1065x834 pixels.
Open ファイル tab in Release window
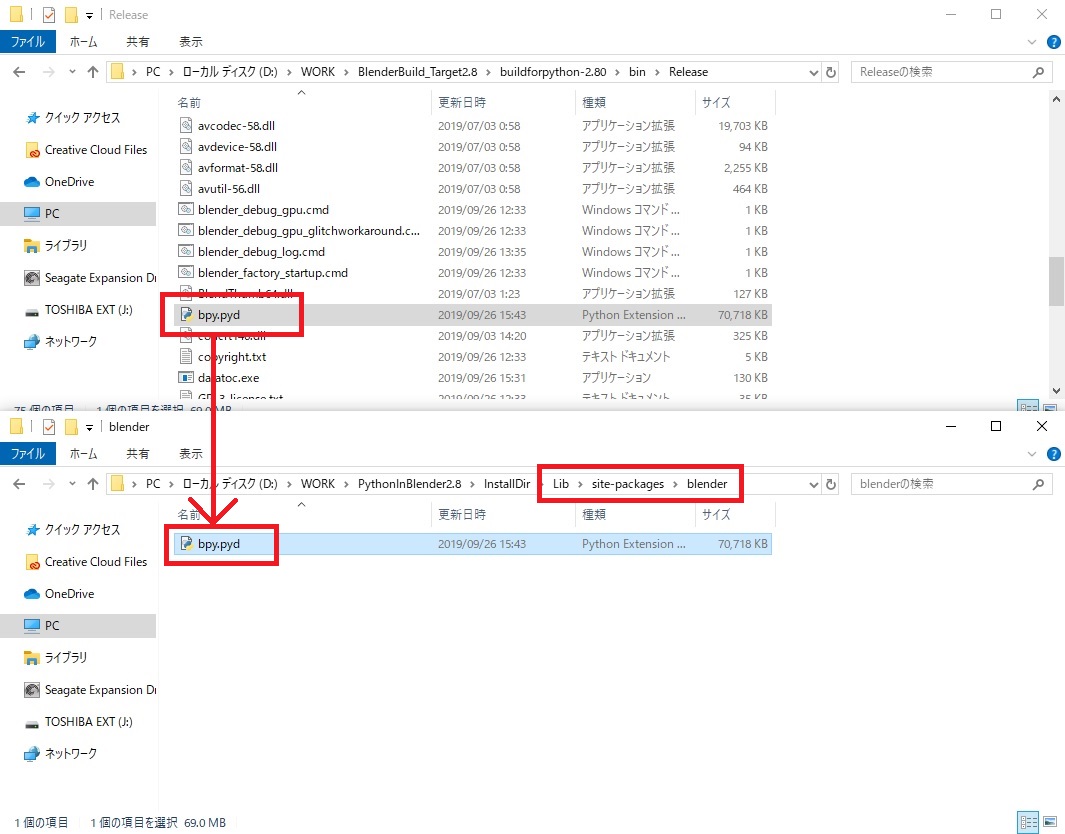point(28,42)
